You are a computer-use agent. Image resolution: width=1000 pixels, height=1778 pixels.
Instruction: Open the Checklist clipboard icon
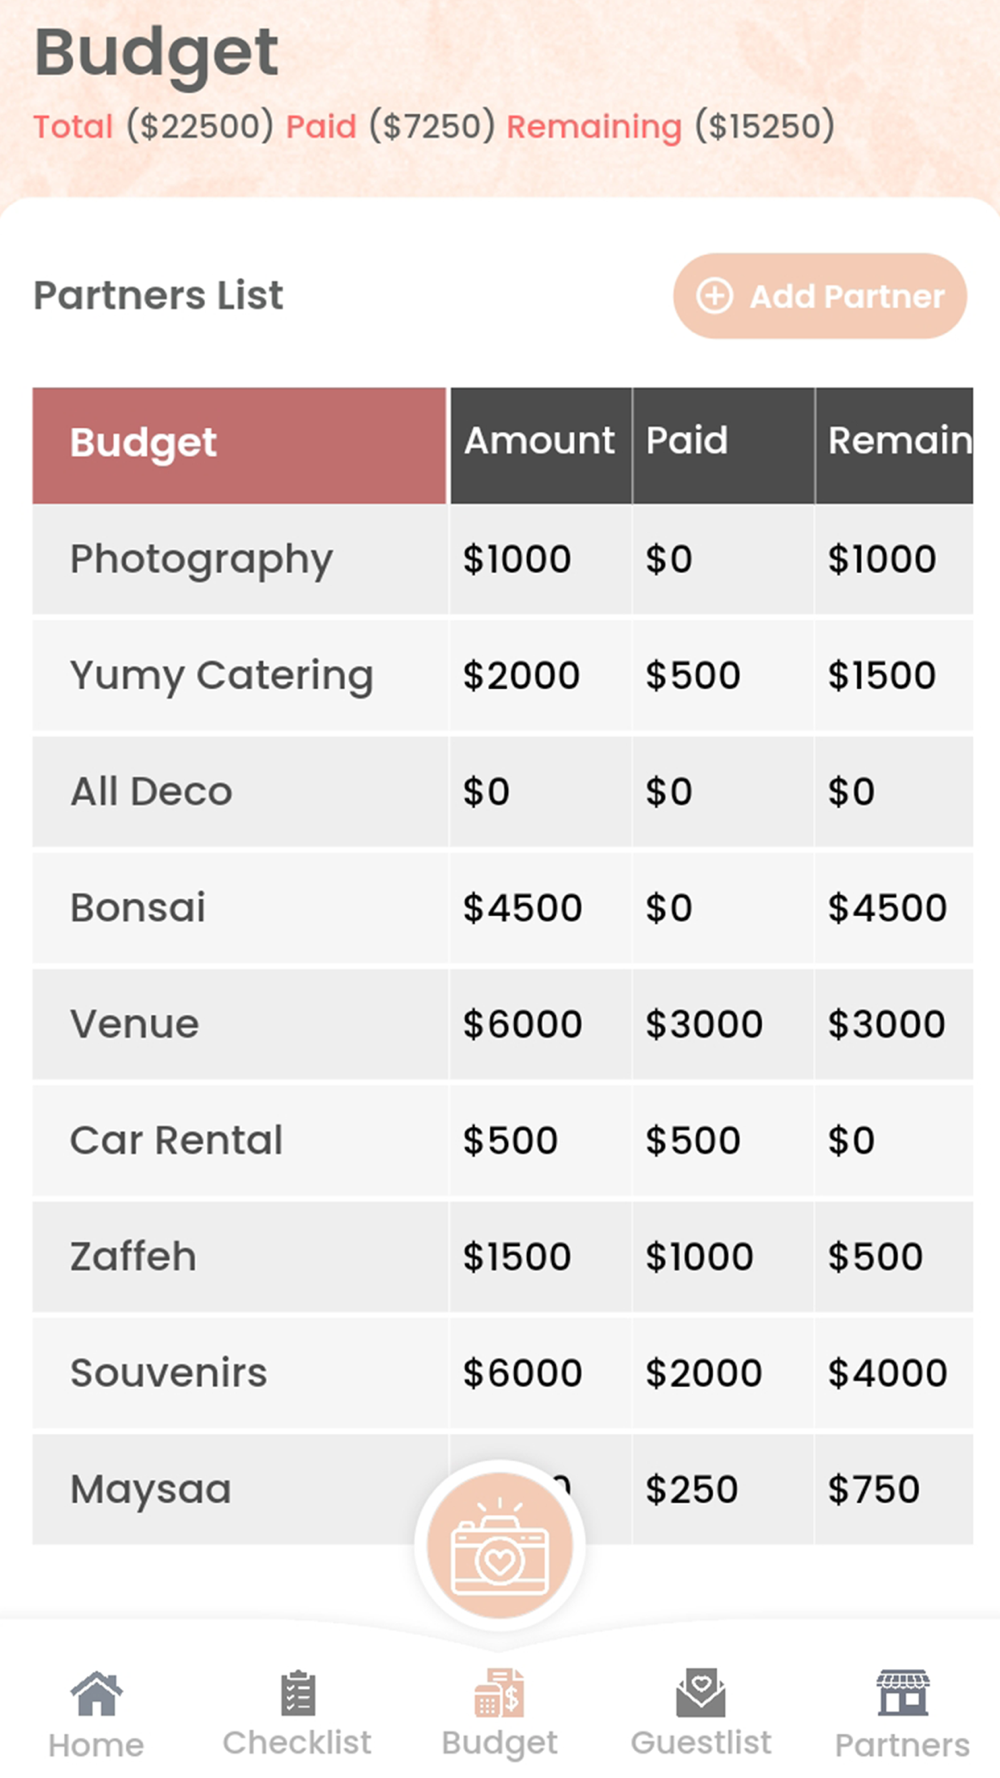coord(298,1693)
